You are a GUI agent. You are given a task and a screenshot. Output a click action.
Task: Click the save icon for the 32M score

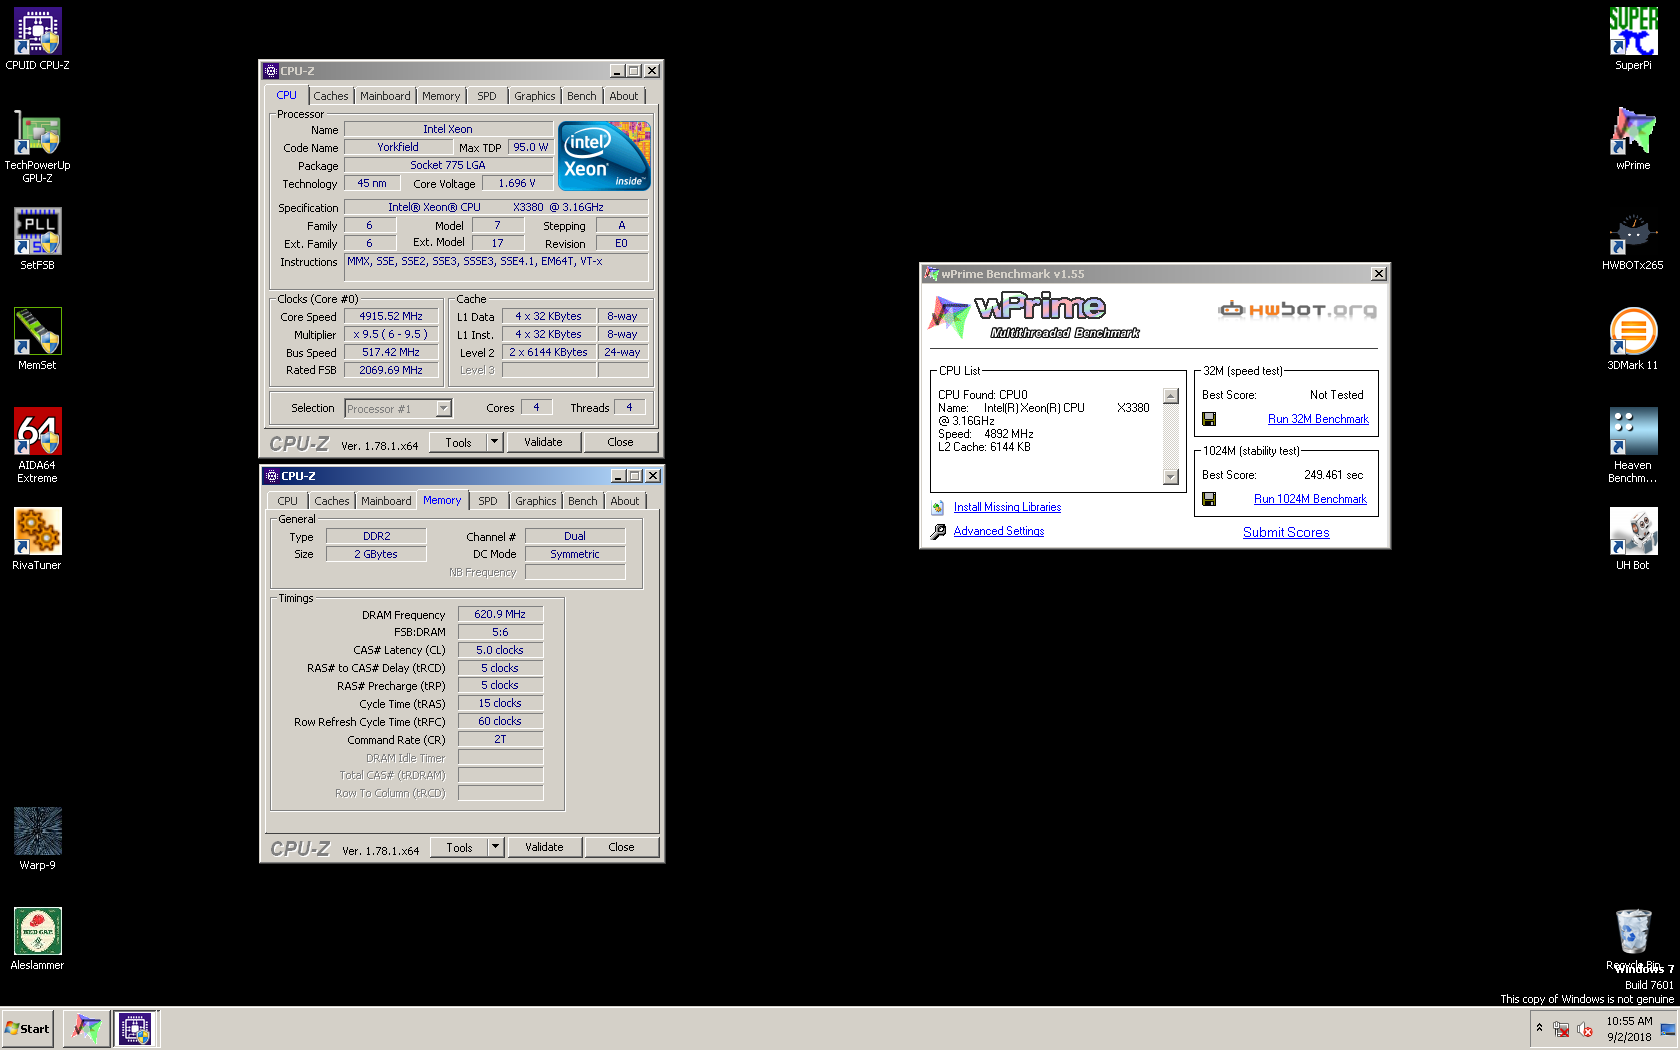click(x=1209, y=419)
